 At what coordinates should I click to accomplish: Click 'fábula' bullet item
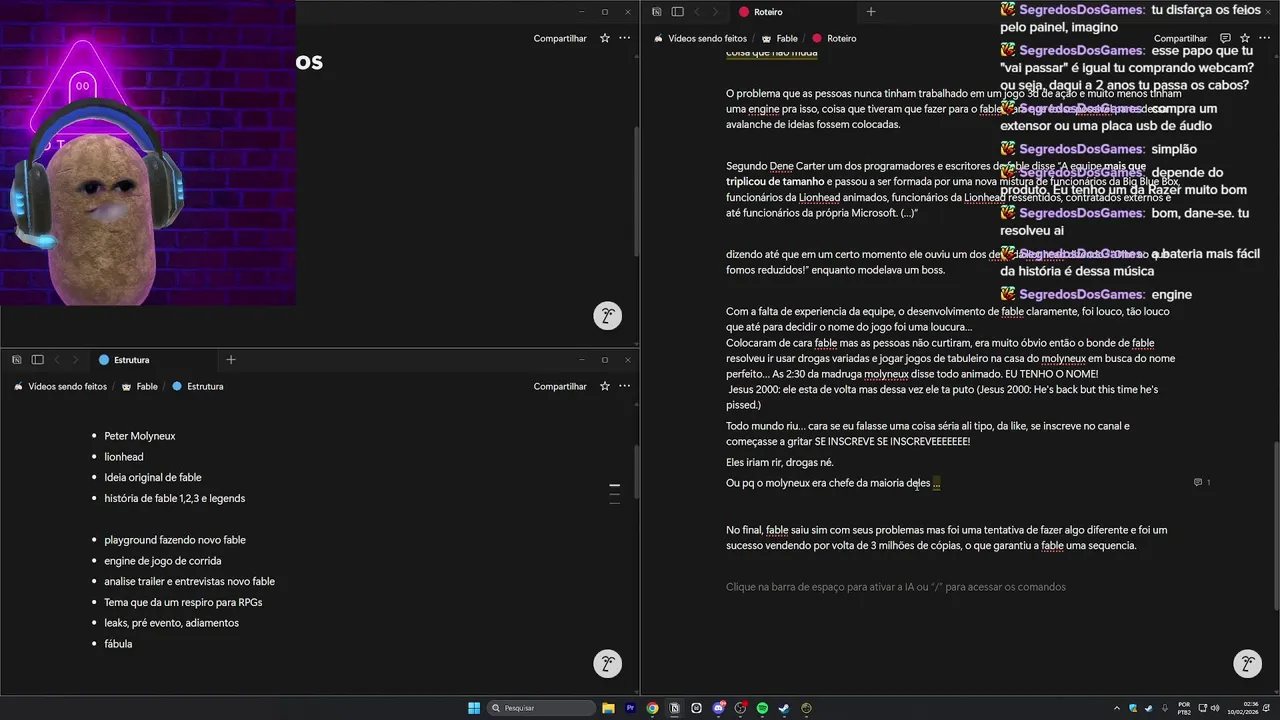click(118, 644)
